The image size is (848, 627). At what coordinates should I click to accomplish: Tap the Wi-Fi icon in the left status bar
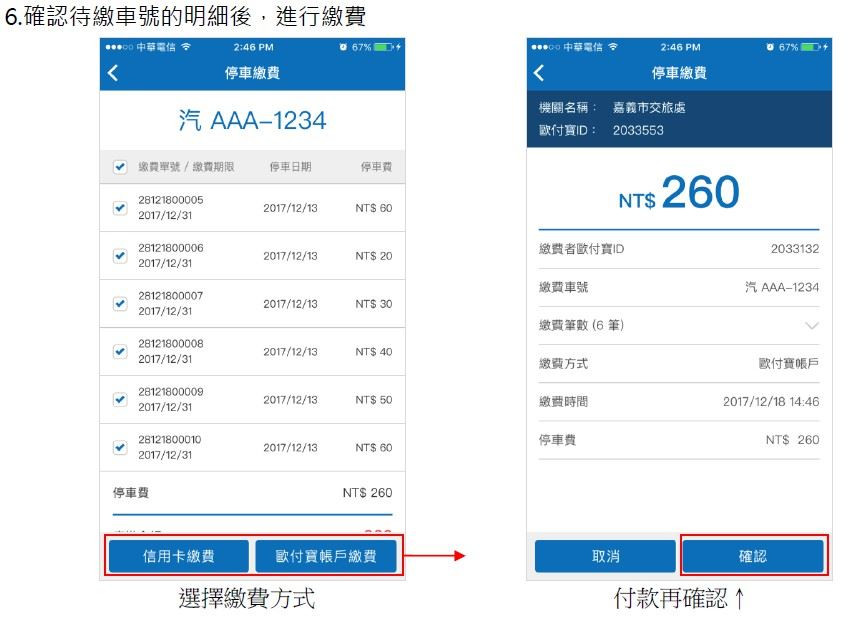point(185,46)
